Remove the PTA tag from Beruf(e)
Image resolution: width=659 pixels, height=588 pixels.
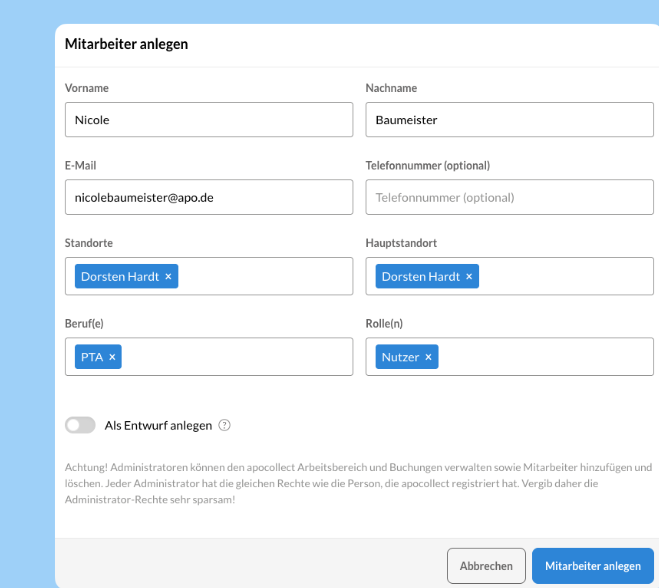[x=112, y=357]
